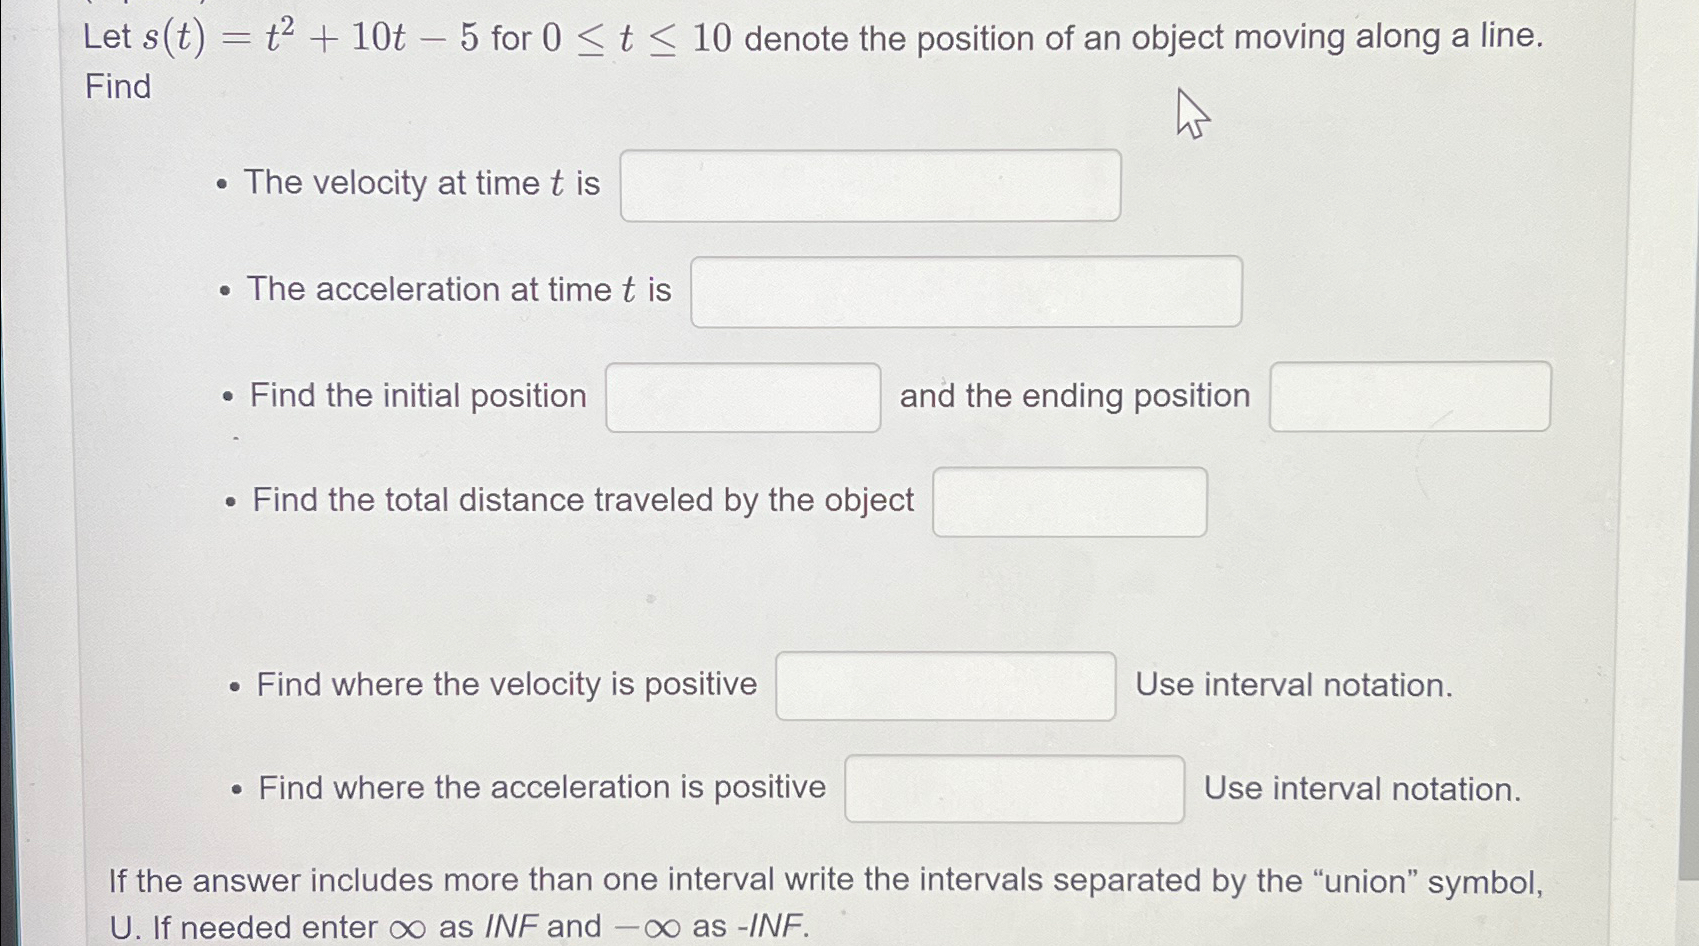The height and width of the screenshot is (946, 1699).
Task: Select the ending position input field
Action: pos(1409,397)
